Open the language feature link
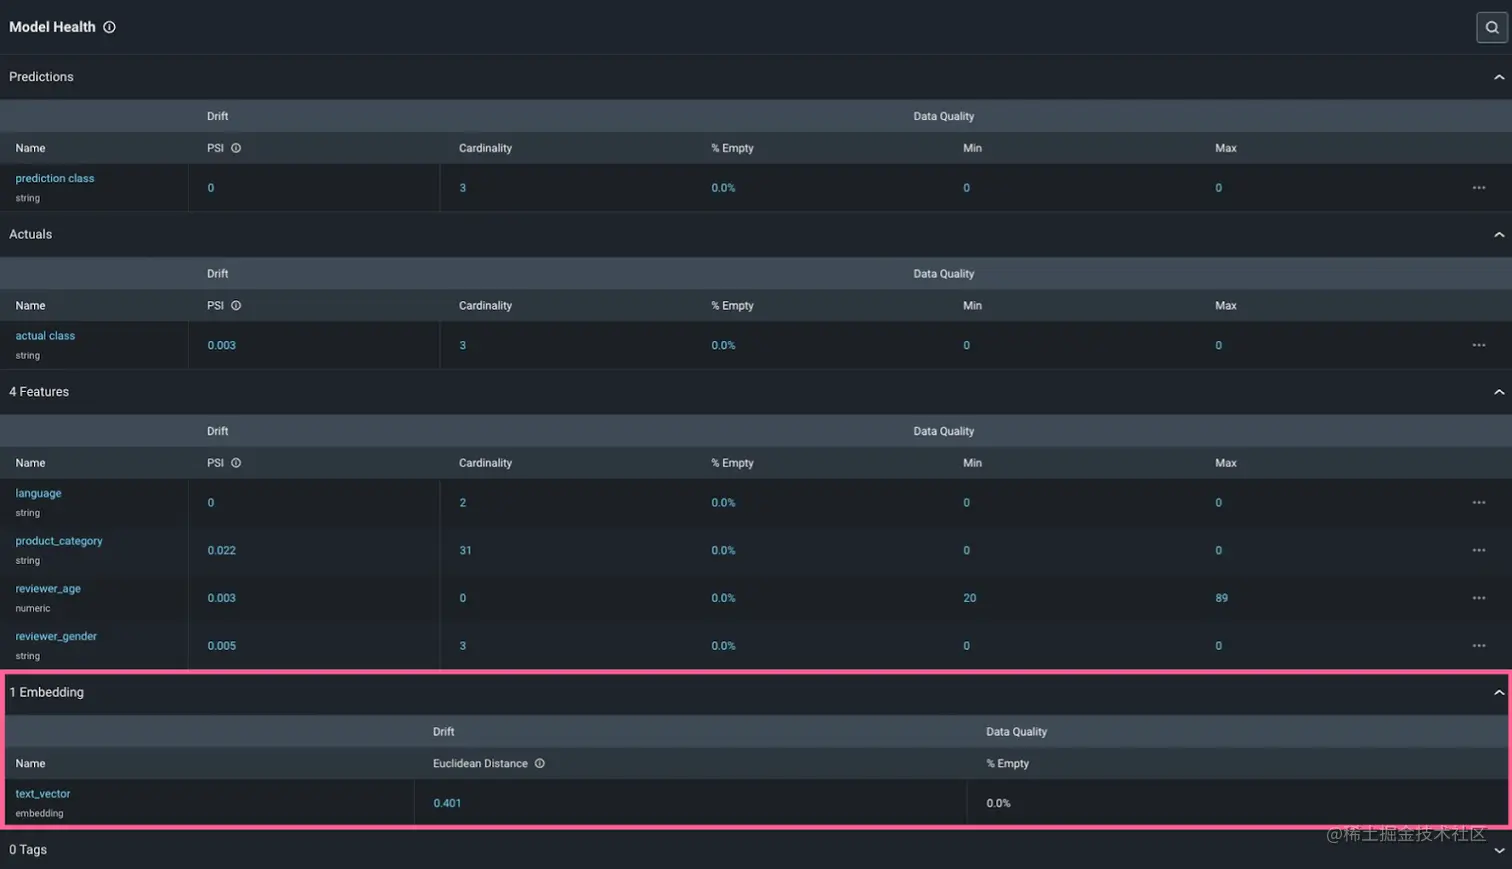The height and width of the screenshot is (869, 1512). tap(38, 493)
